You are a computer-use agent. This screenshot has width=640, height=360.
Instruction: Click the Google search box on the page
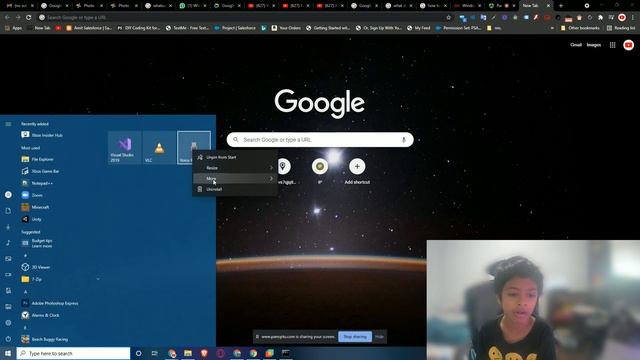320,140
